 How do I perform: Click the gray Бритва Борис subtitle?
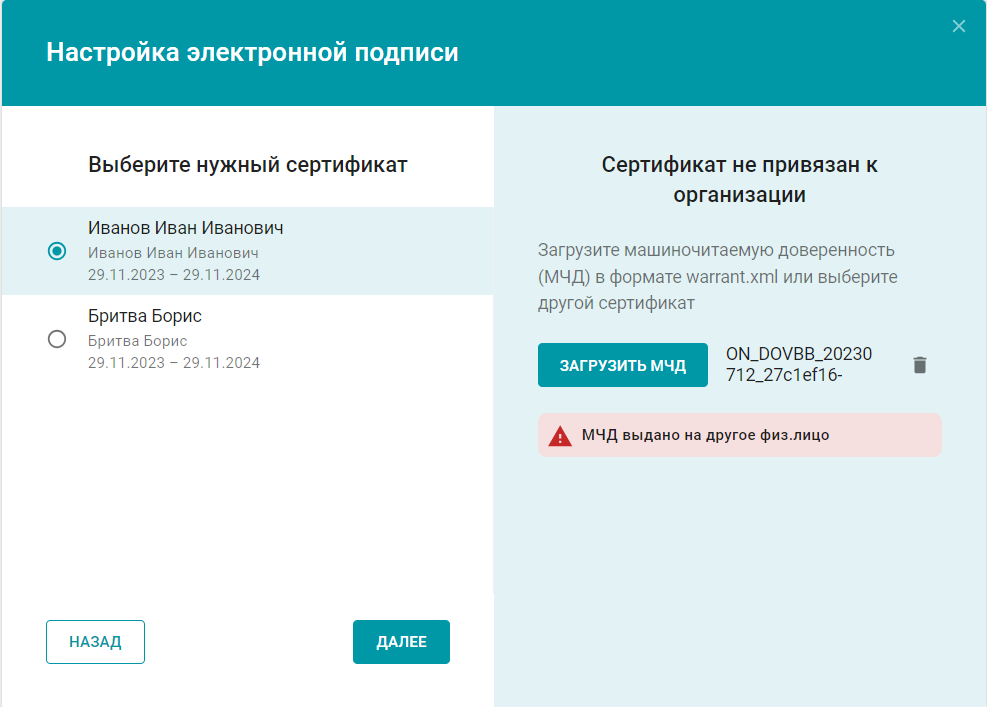tap(137, 341)
